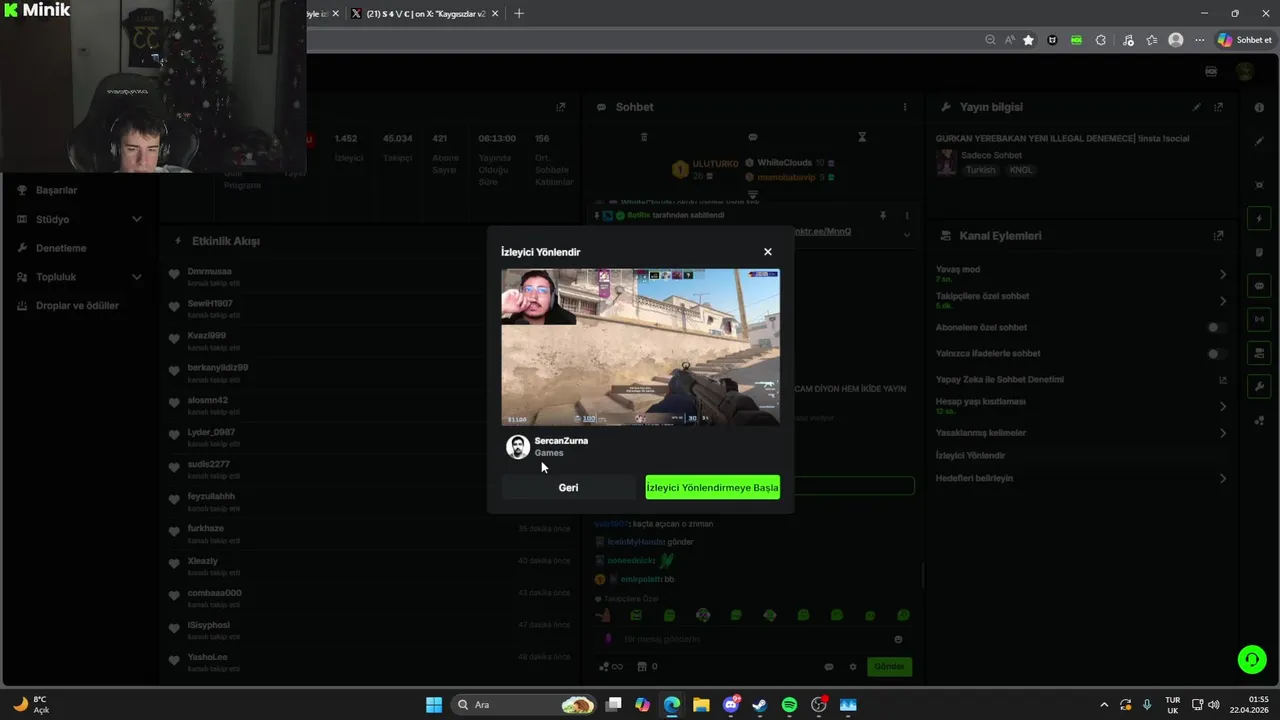Click the wrench icon in right rail
This screenshot has width=1280, height=720.
coord(1259,387)
